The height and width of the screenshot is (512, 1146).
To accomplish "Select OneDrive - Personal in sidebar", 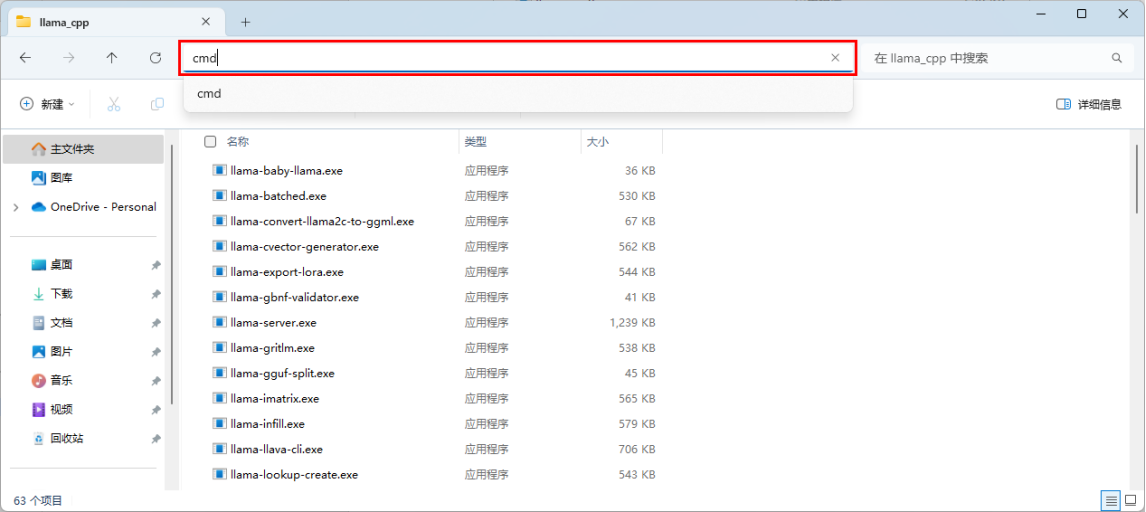I will pyautogui.click(x=94, y=207).
